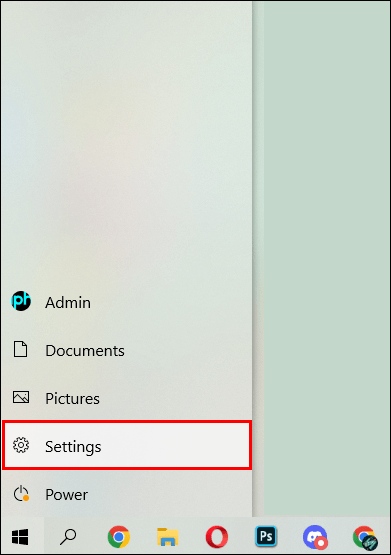This screenshot has height=555, width=391.
Task: Launch Google Chrome from the taskbar
Action: 119,537
